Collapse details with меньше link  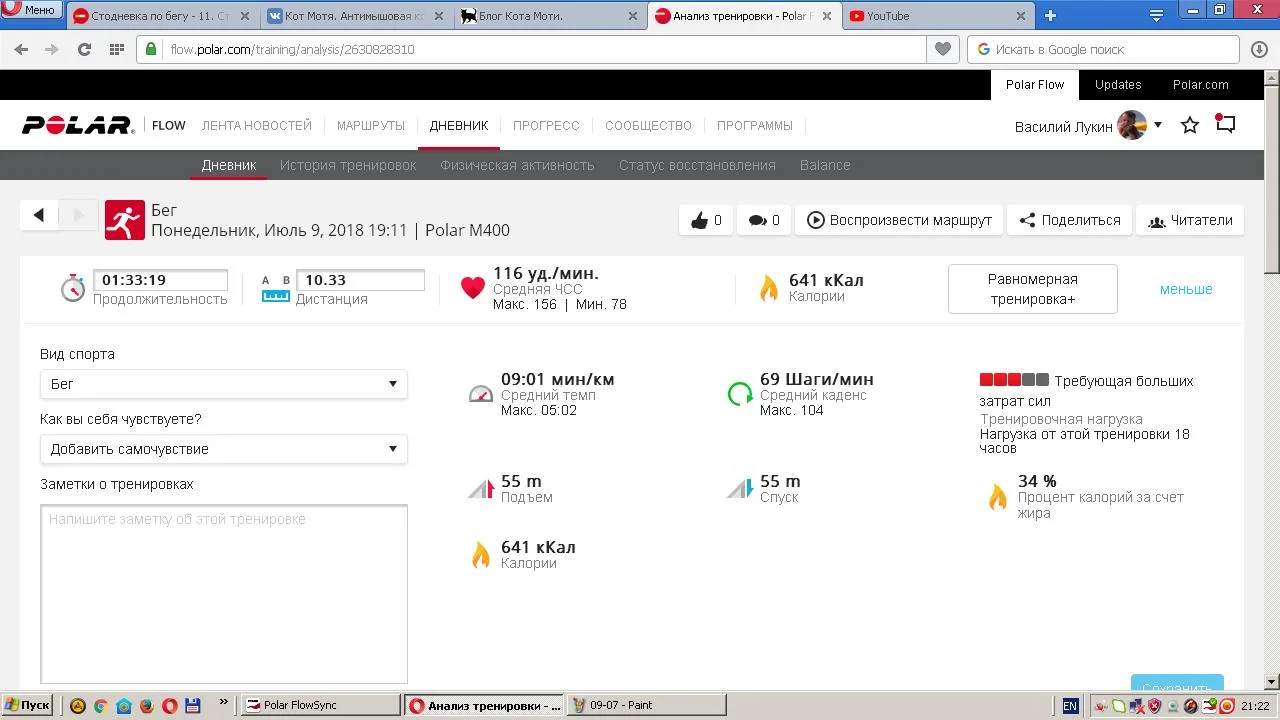(x=1185, y=289)
